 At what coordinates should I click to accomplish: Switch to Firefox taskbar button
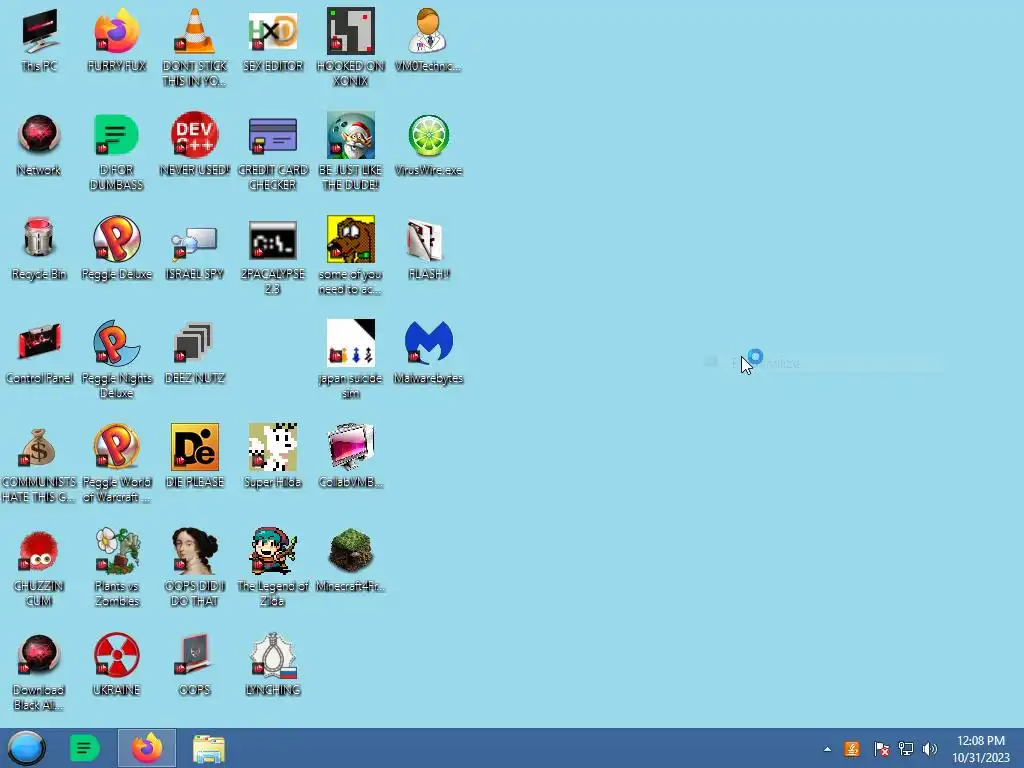[147, 748]
